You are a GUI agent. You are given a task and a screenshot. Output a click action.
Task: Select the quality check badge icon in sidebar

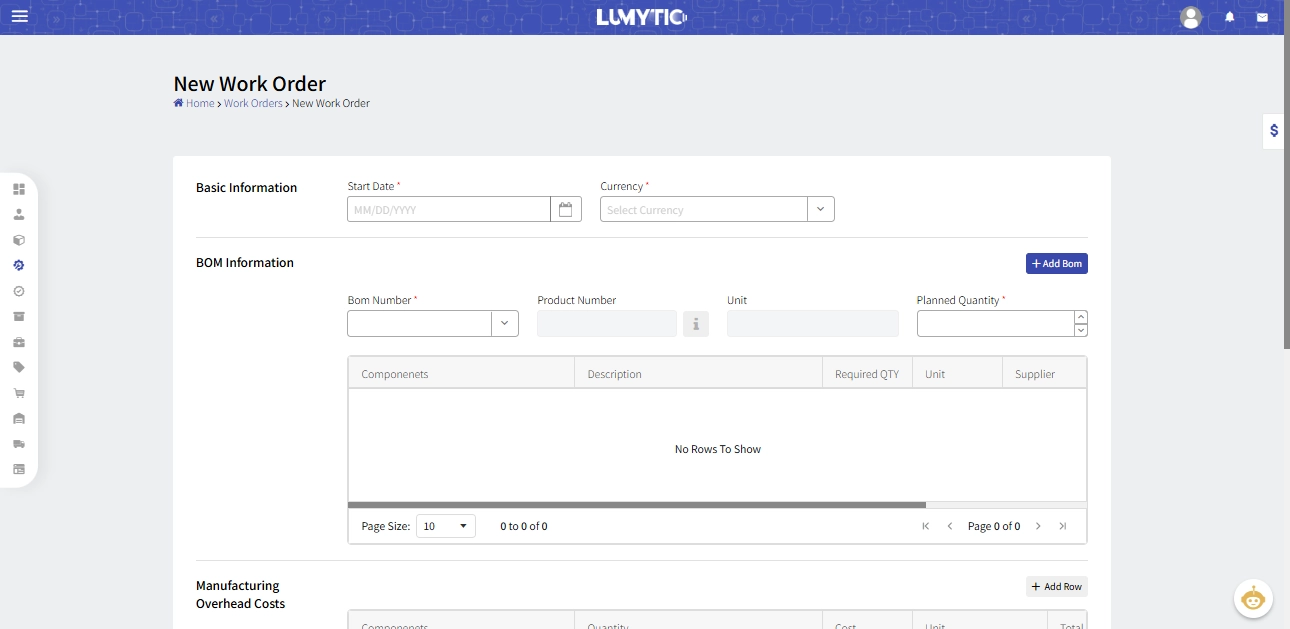coord(18,291)
